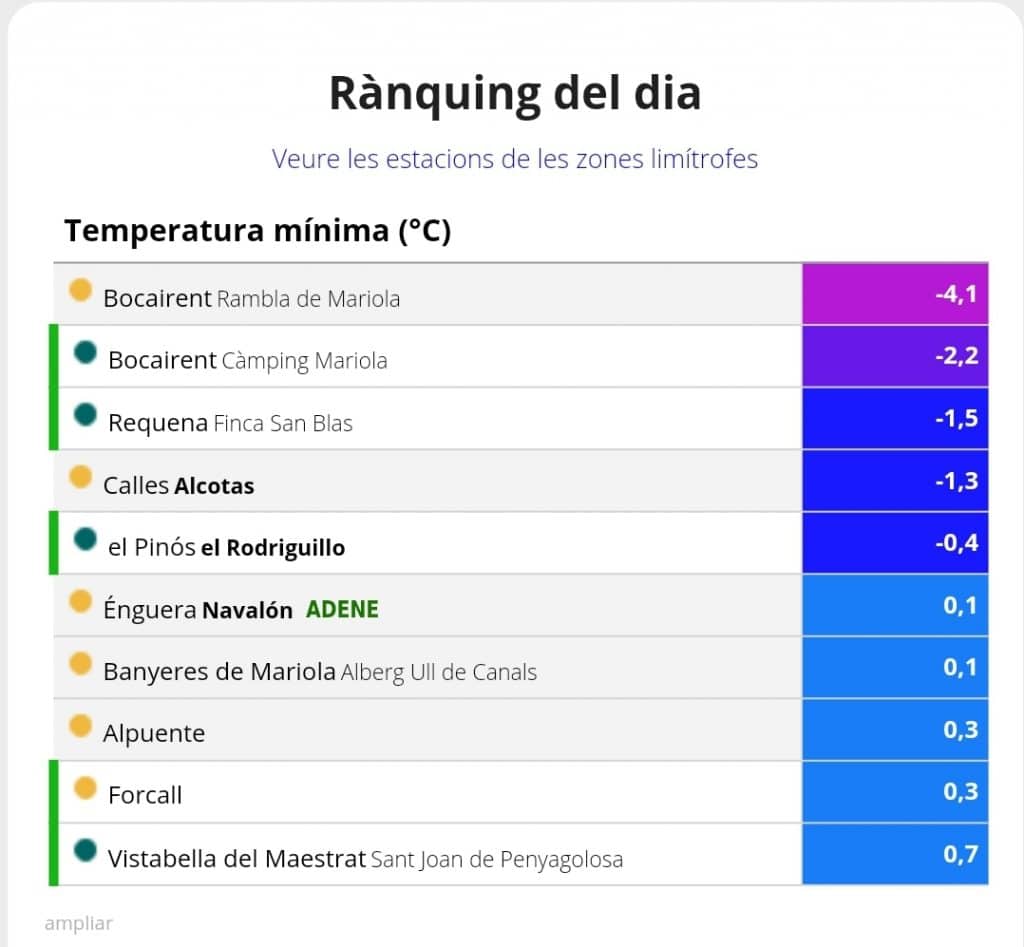Viewport: 1024px width, 947px height.
Task: Click the yellow dot beside Énguera Navalón
Action: pos(80,601)
